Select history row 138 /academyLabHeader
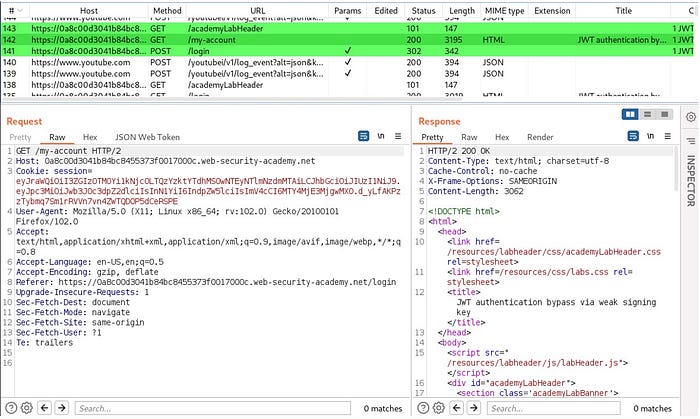The image size is (700, 419). click(x=347, y=85)
